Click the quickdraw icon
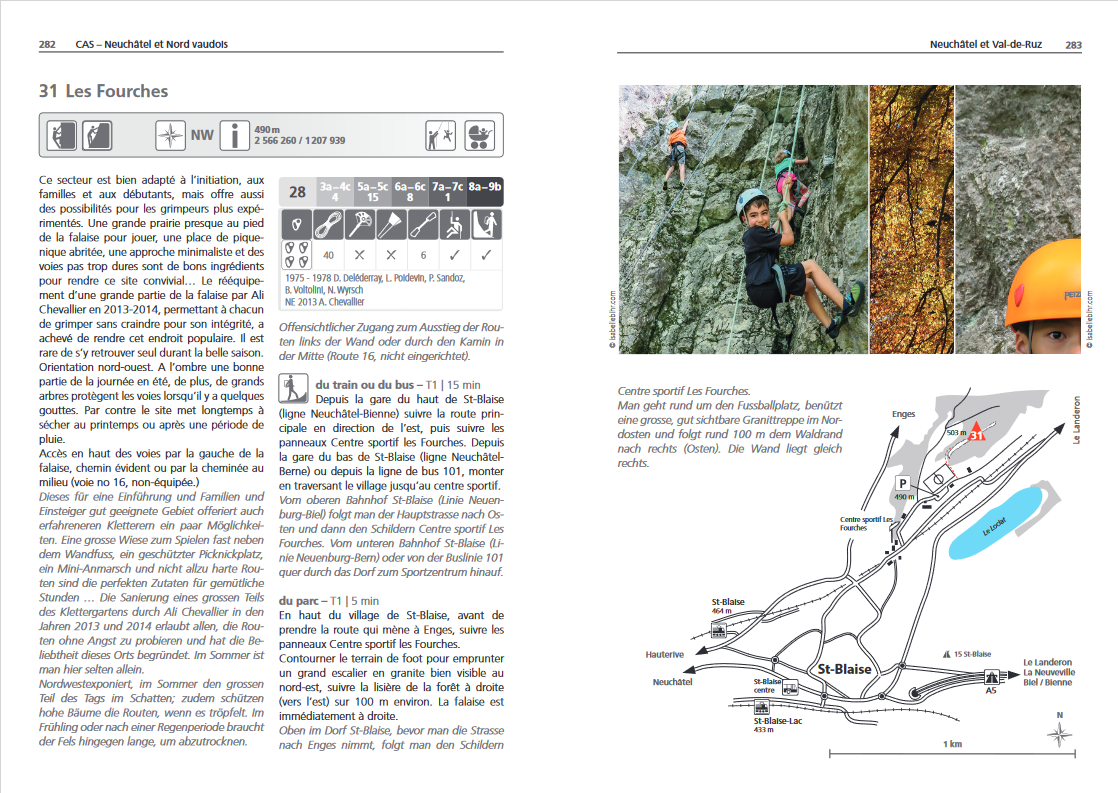The image size is (1118, 793). (423, 225)
